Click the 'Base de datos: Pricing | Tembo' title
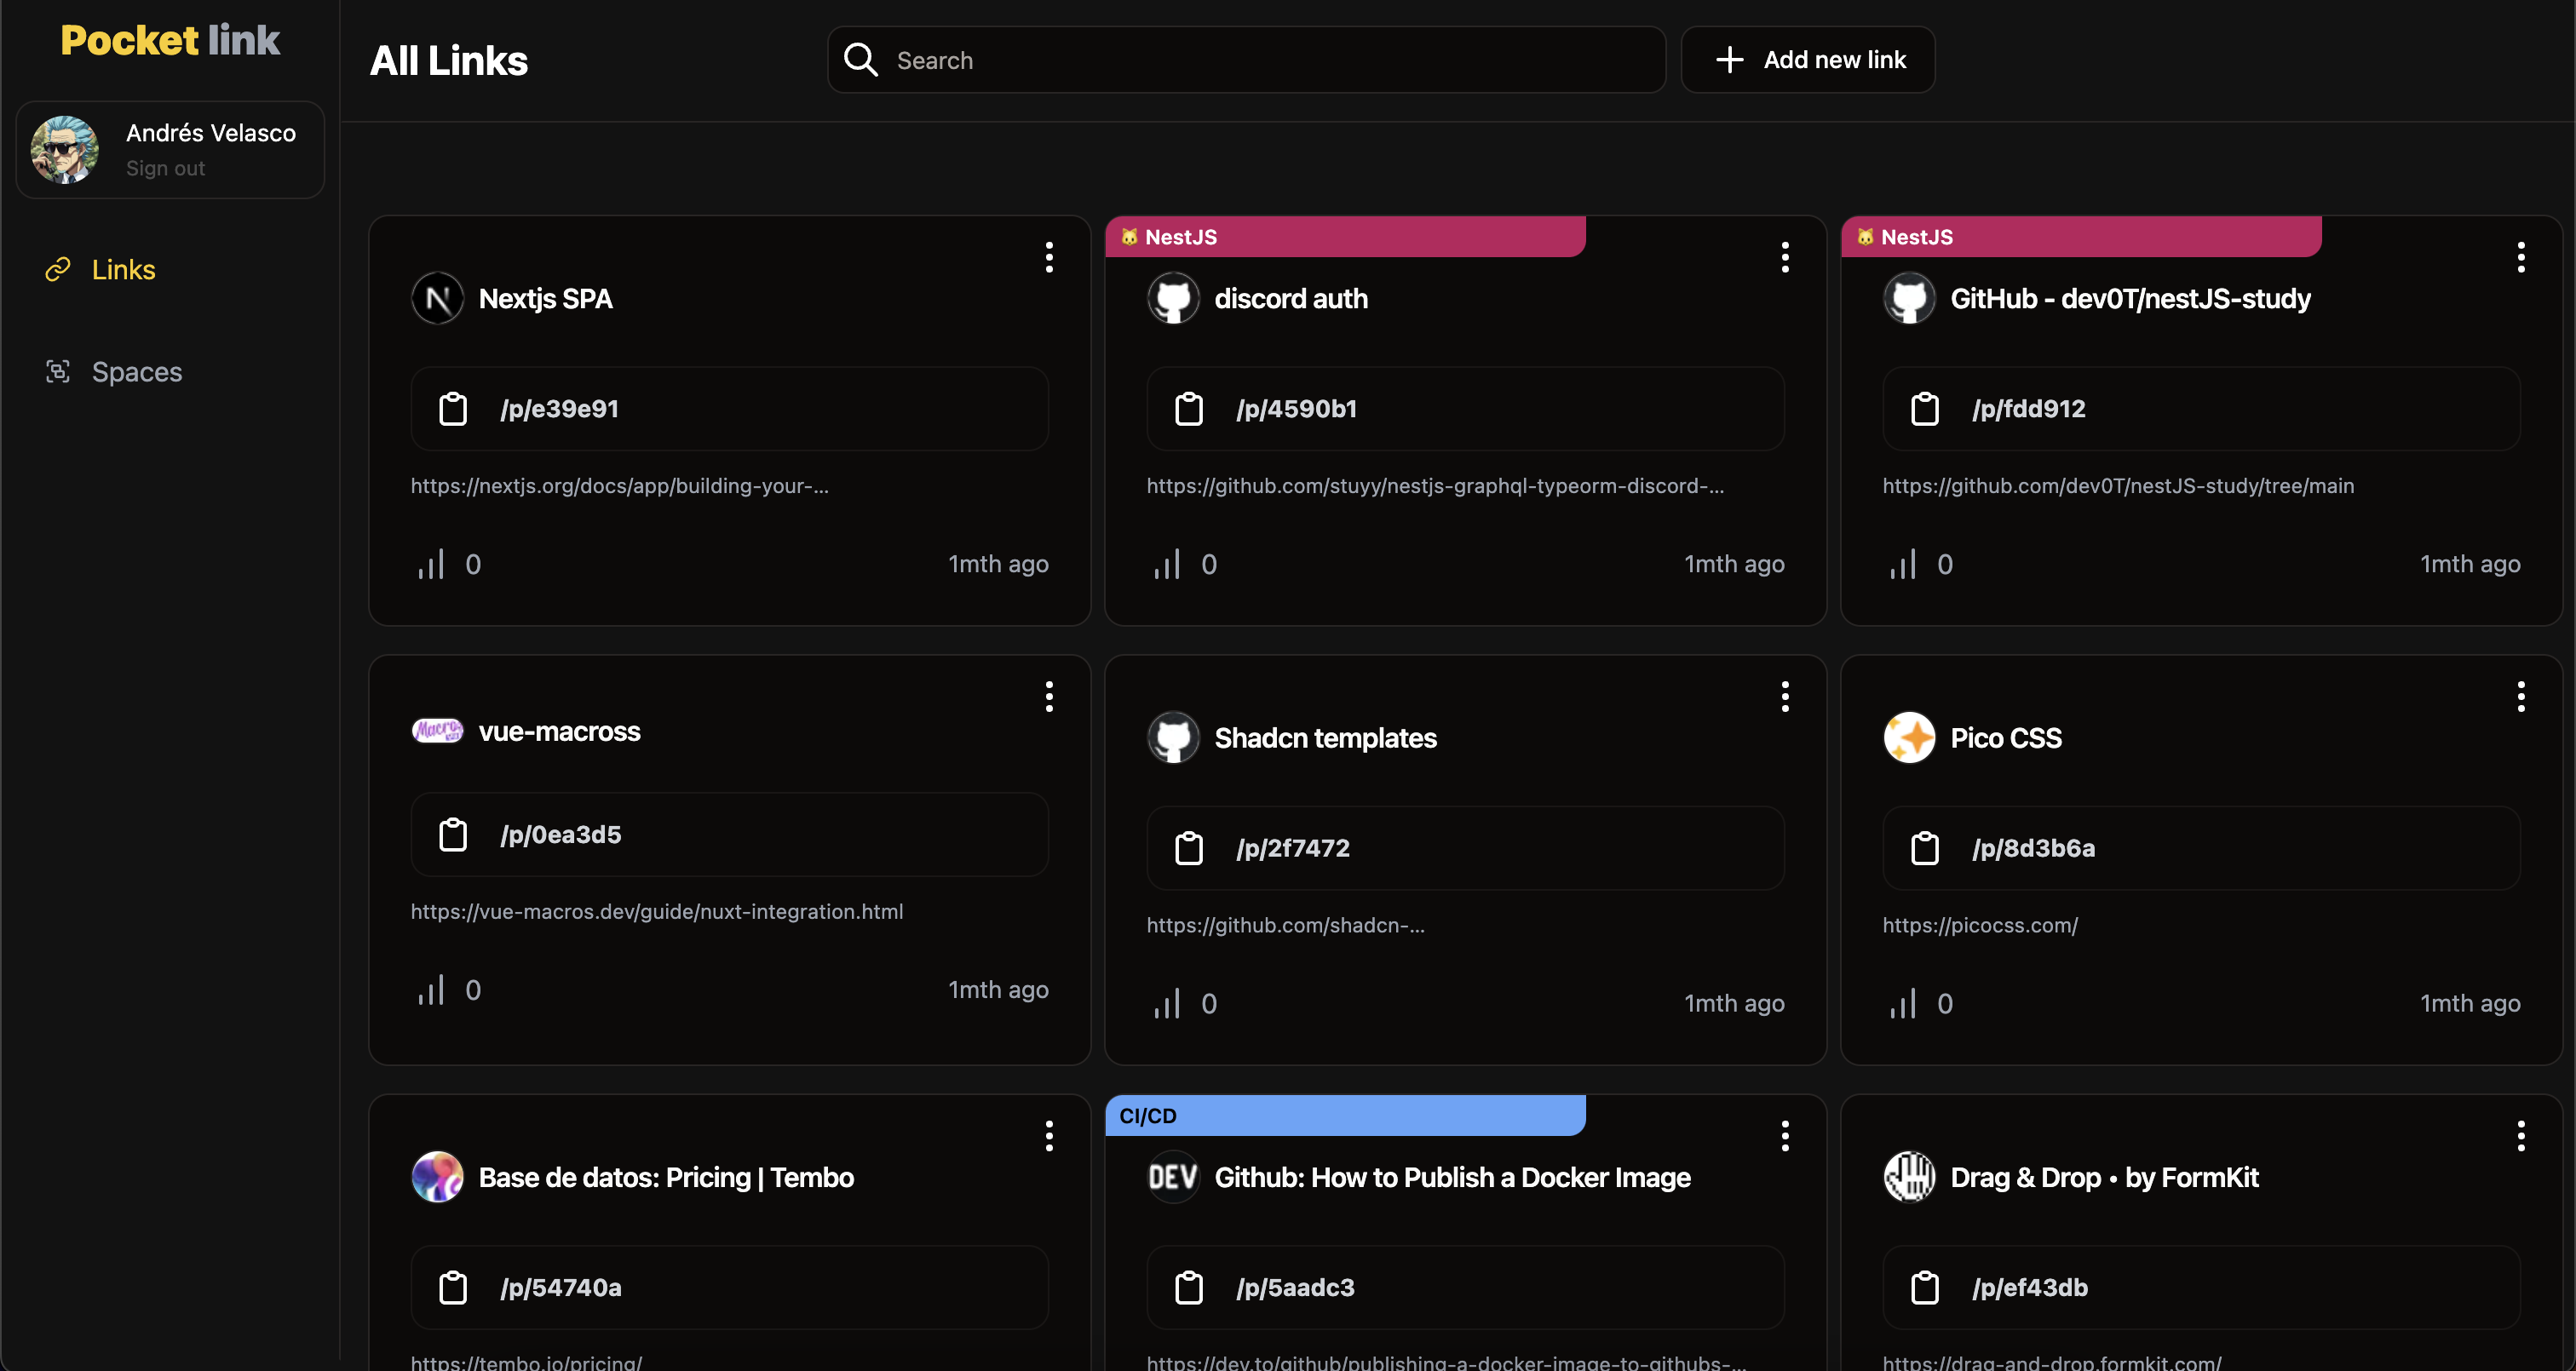This screenshot has height=1371, width=2576. point(667,1177)
